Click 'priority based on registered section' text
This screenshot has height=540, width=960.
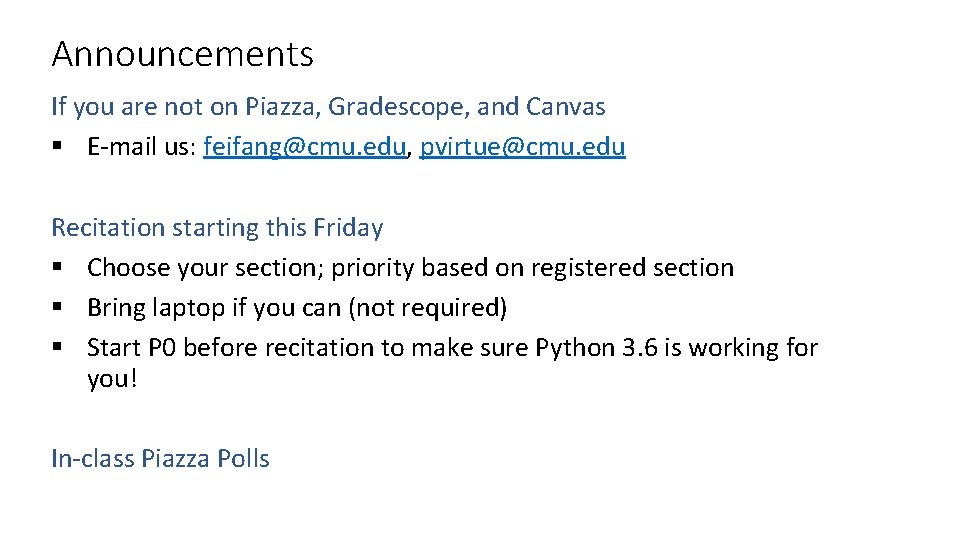(533, 268)
